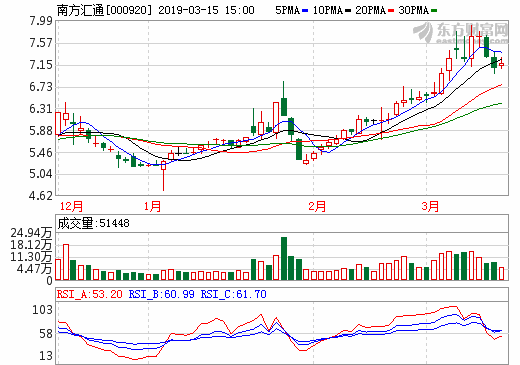
Task: Click the 6.73 price axis label
Action: pyautogui.click(x=41, y=87)
